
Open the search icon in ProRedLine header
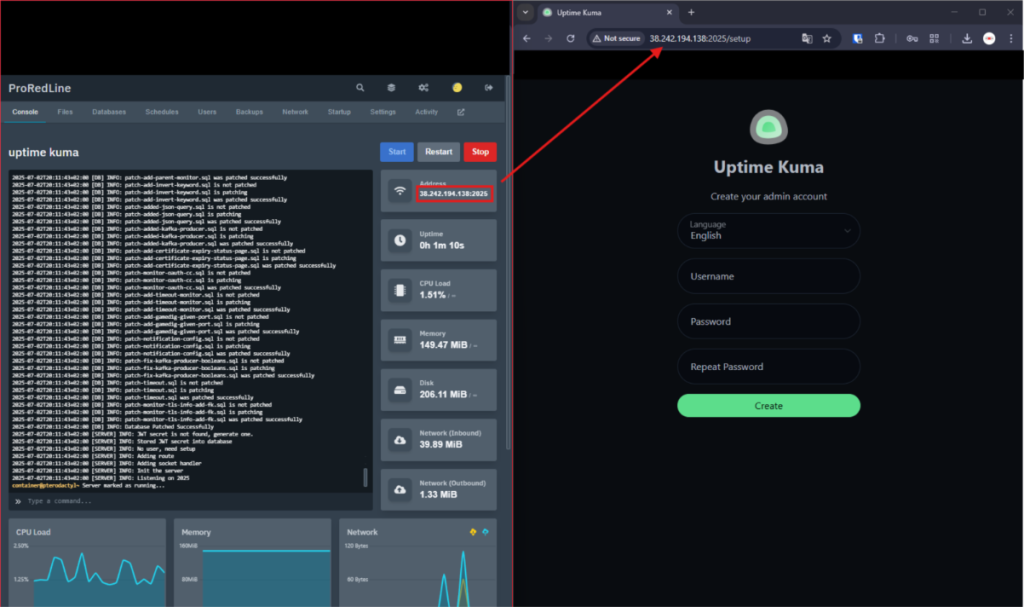(x=360, y=88)
